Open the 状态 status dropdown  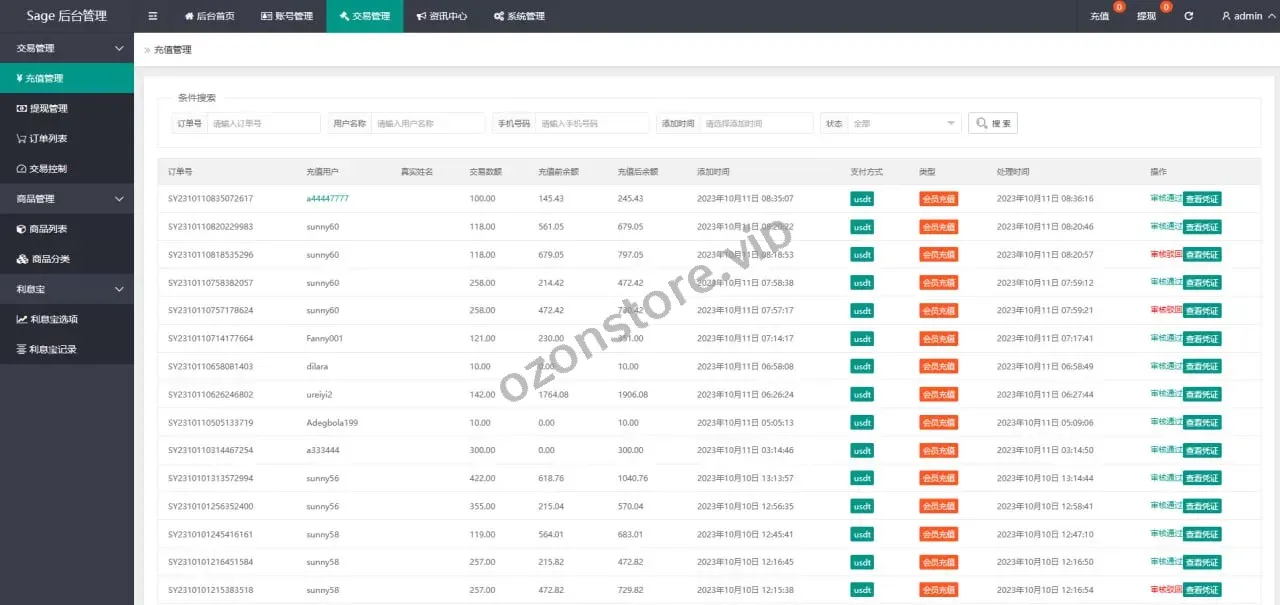click(905, 123)
